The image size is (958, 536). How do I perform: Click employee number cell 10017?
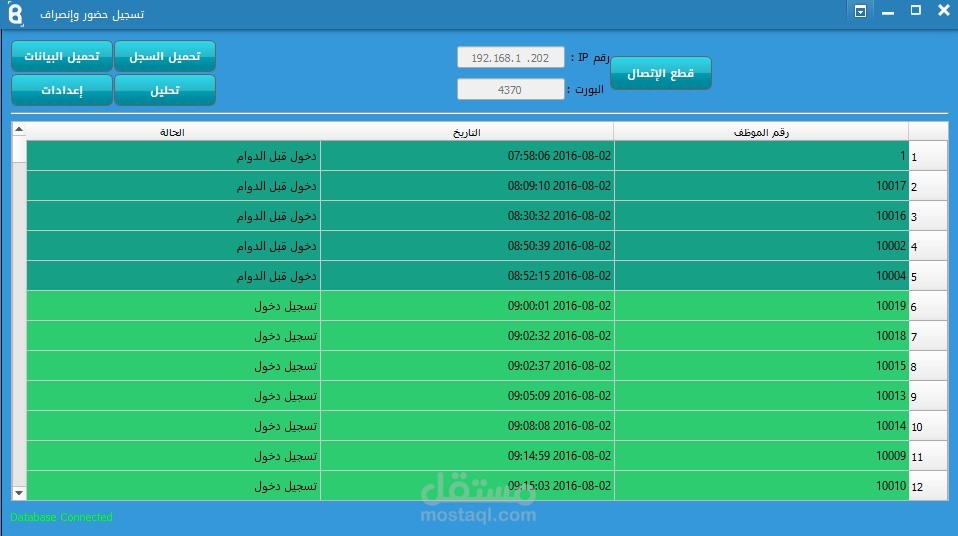(761, 186)
